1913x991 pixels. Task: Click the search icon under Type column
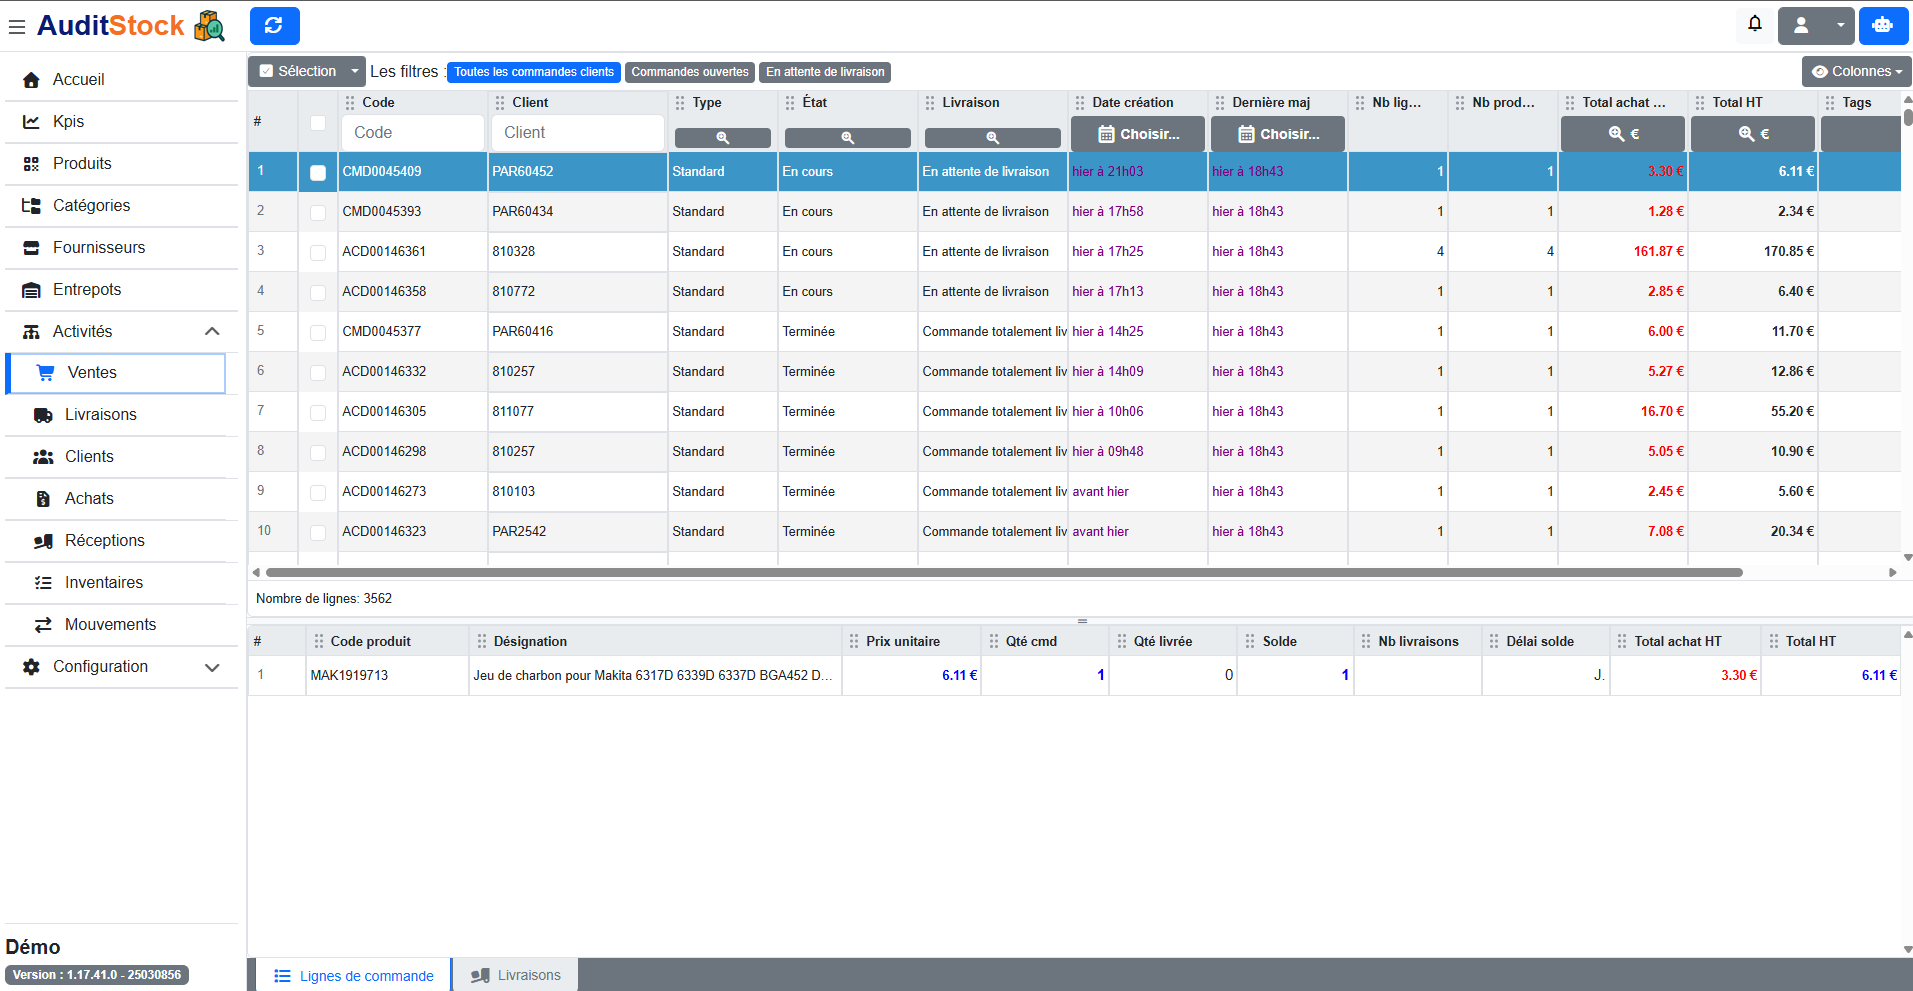[x=722, y=138]
